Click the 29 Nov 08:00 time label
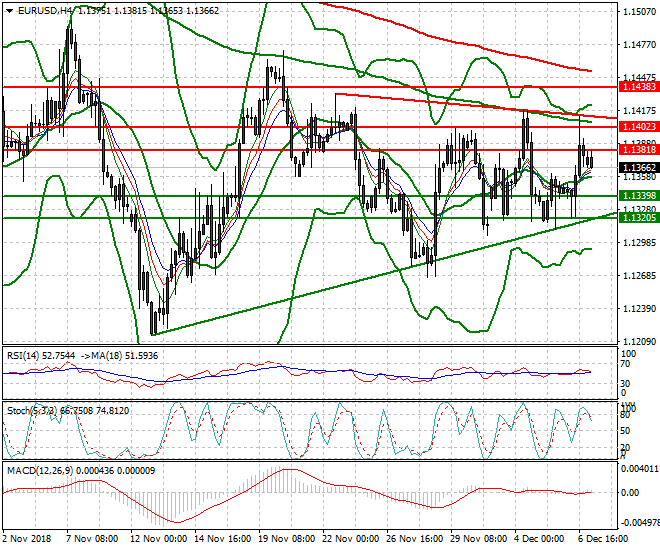 click(x=478, y=538)
